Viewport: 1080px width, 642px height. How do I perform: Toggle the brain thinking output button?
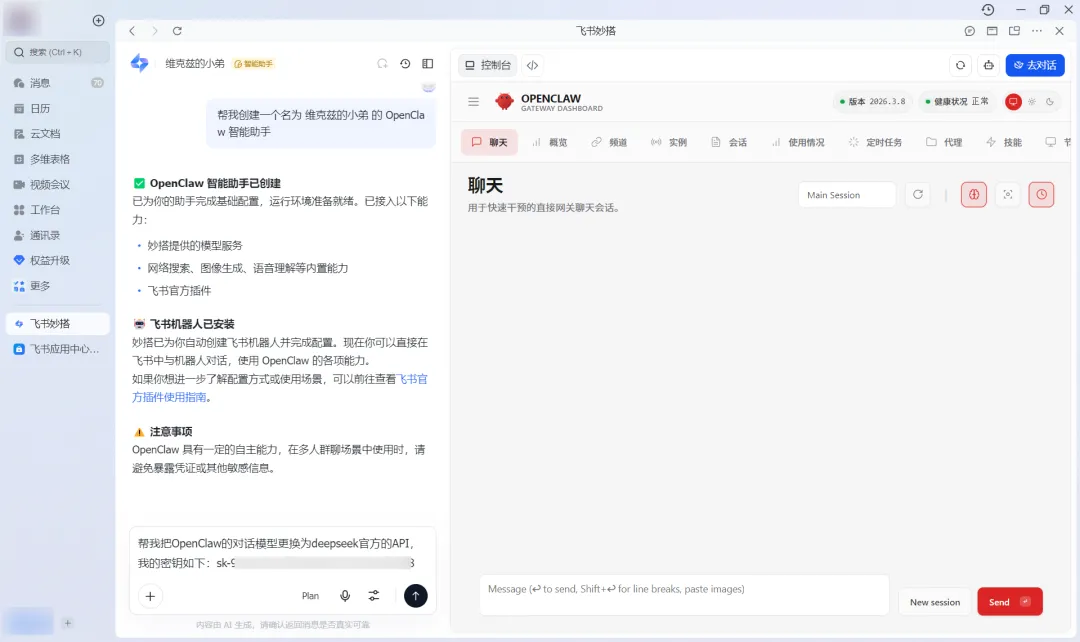click(974, 195)
